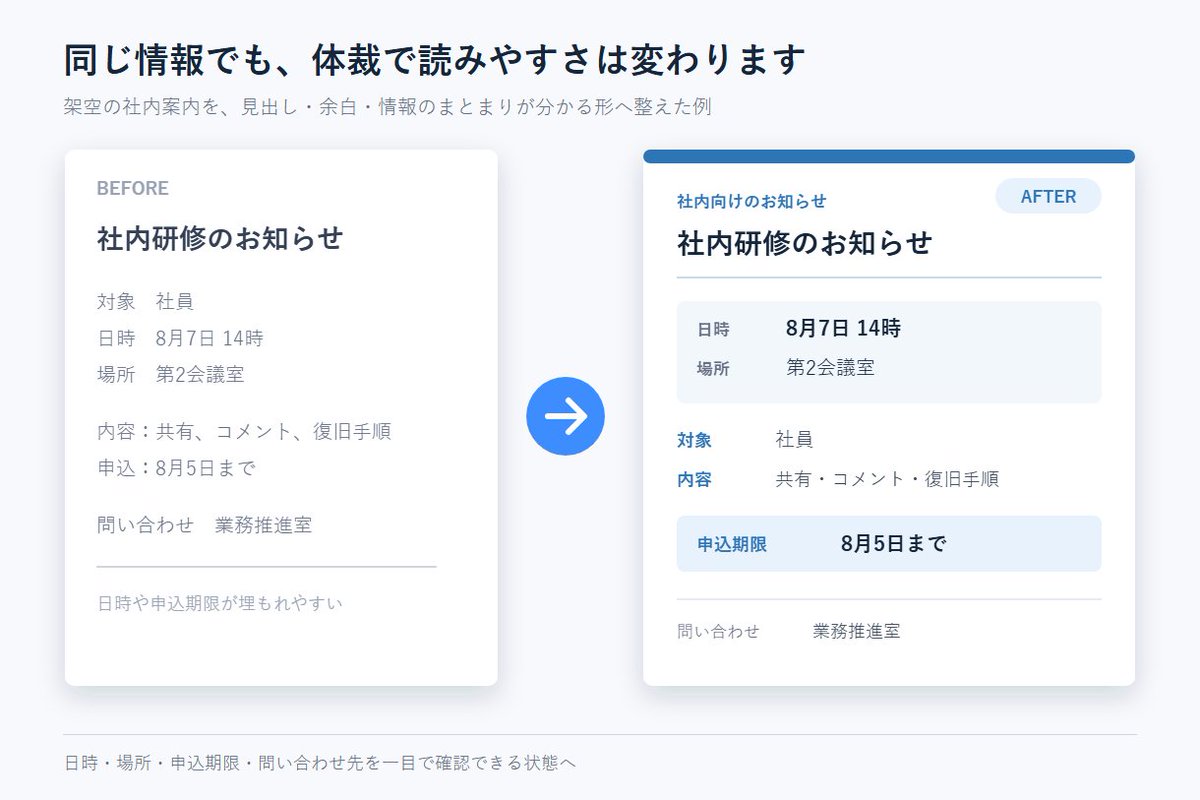
Task: Click the line 日時 8月7日 14時 in BEFORE card
Action: [x=180, y=338]
